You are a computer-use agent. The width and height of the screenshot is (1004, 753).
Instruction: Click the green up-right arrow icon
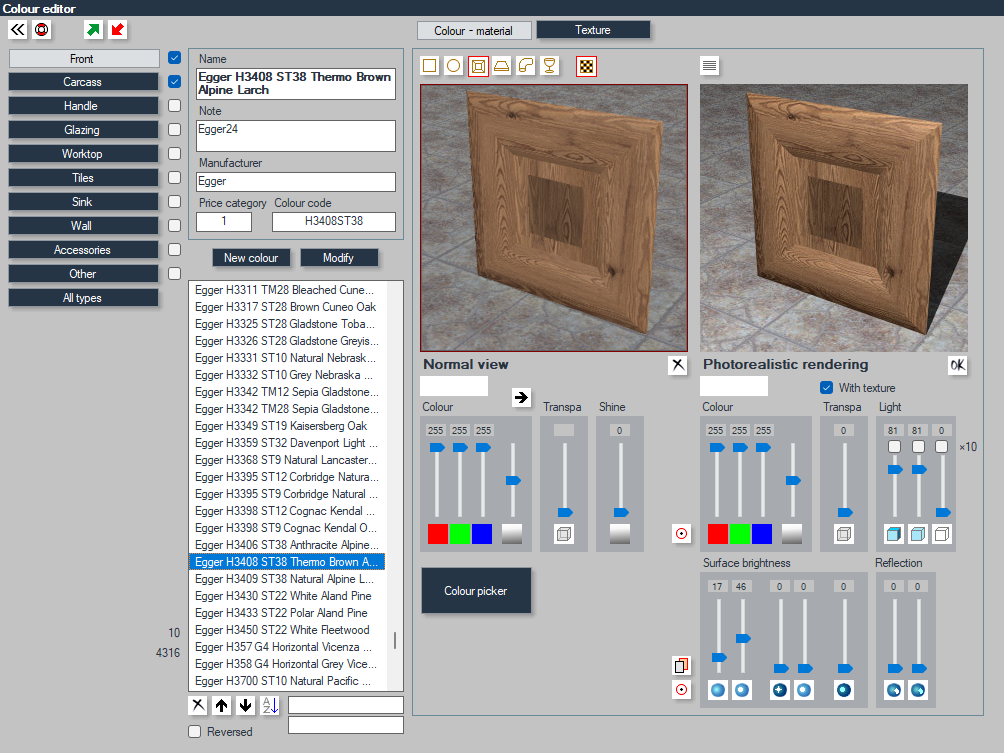pos(93,29)
